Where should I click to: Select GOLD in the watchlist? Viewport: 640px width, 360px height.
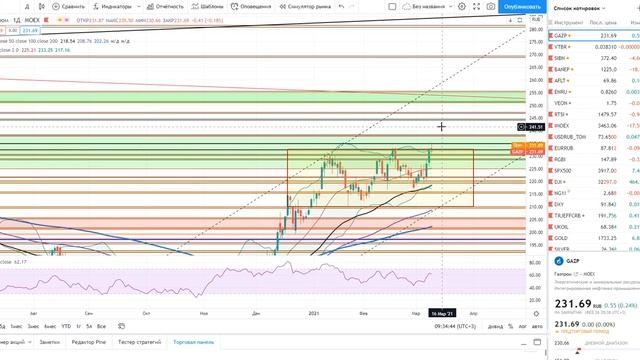point(594,238)
